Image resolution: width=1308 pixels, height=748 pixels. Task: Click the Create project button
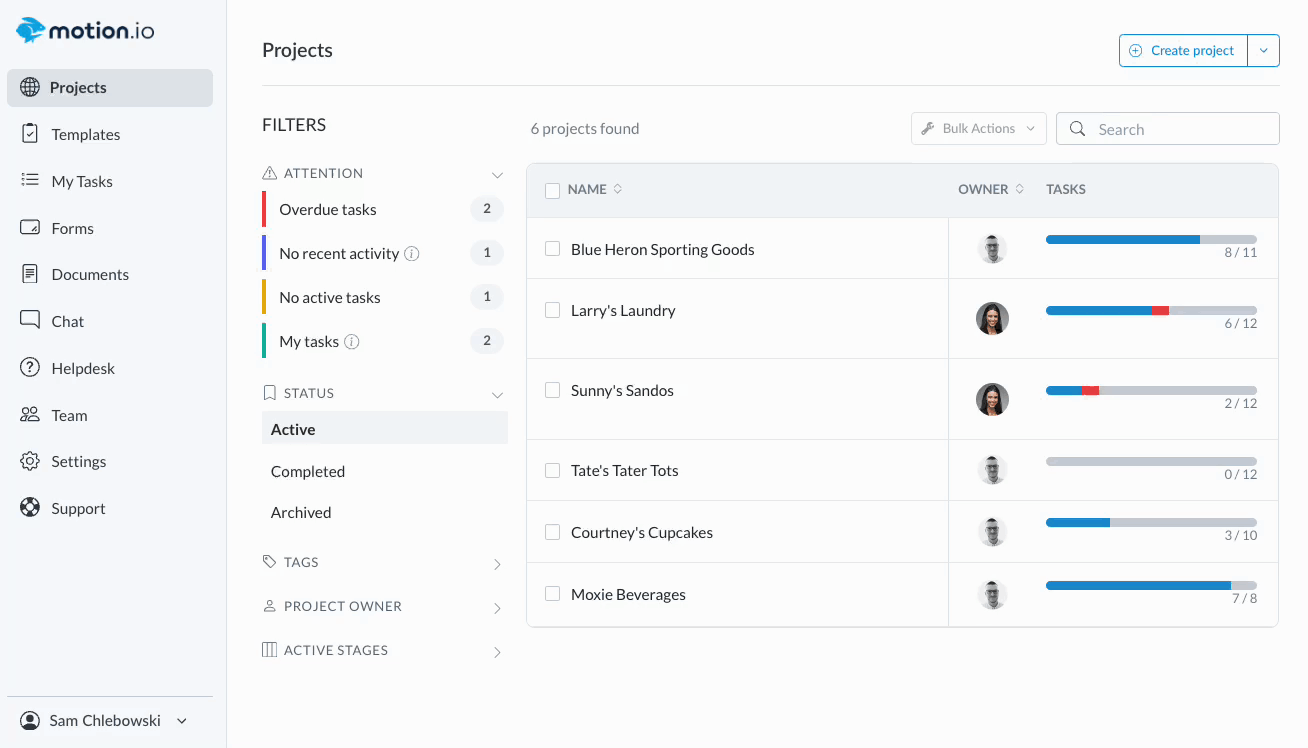1183,51
